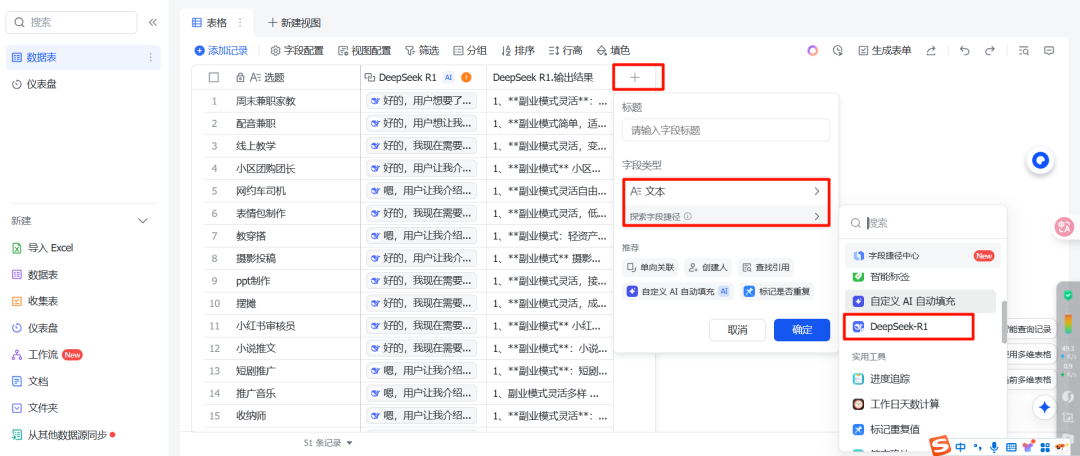This screenshot has height=456, width=1080.
Task: Click the sidebar search field
Action: (71, 22)
